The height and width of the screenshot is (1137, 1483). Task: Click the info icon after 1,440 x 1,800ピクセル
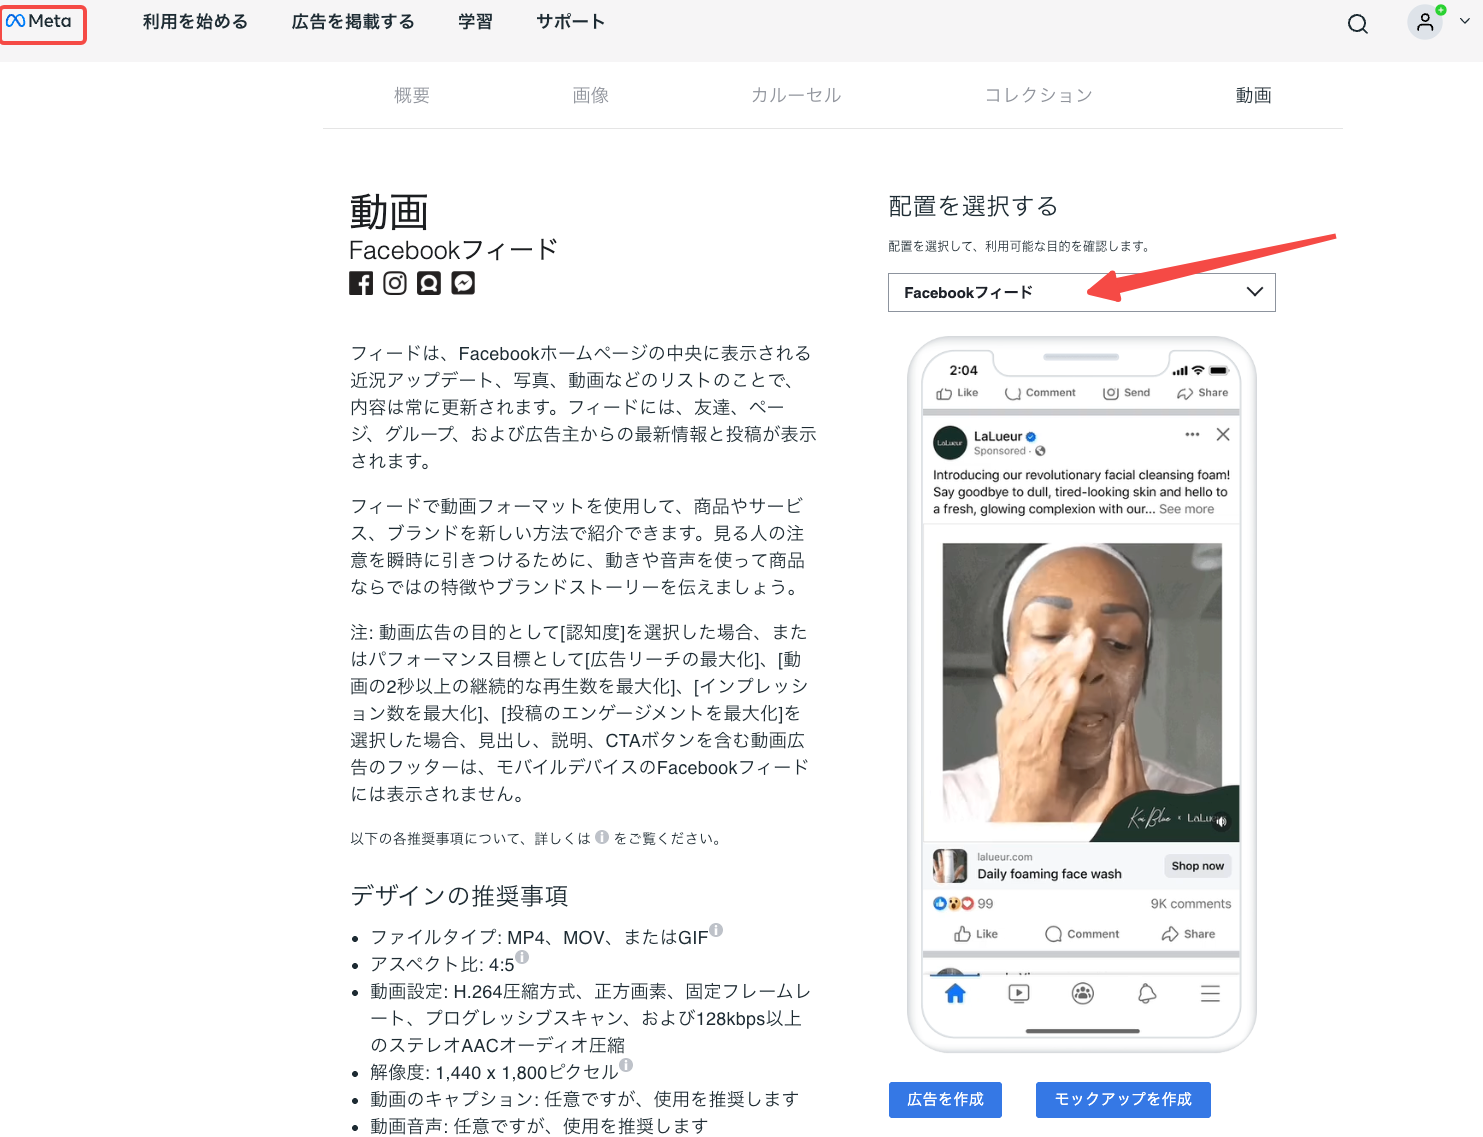pos(626,1065)
